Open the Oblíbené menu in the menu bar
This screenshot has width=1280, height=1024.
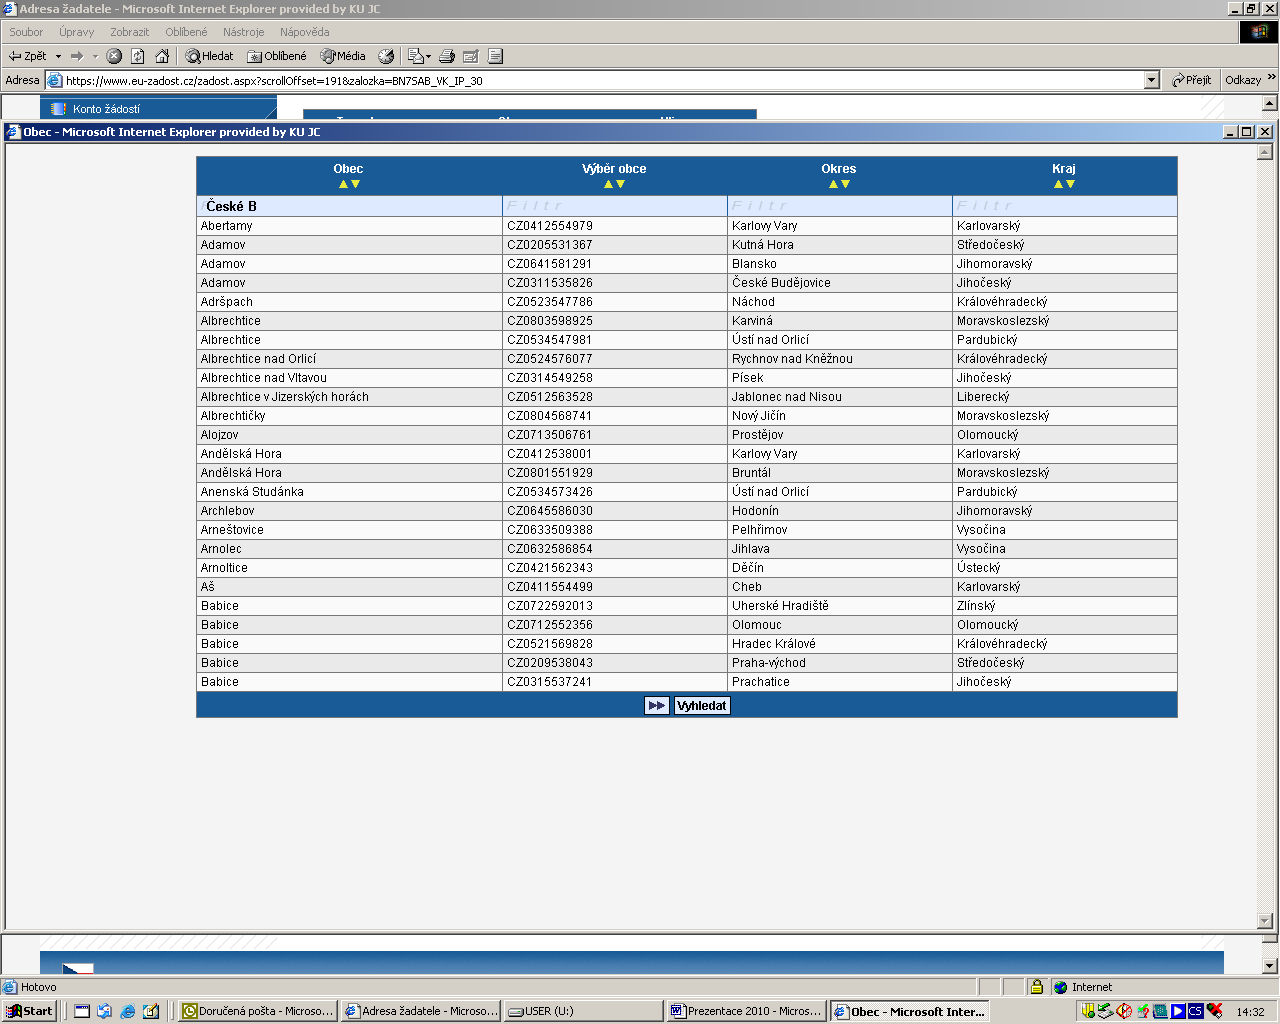[186, 32]
